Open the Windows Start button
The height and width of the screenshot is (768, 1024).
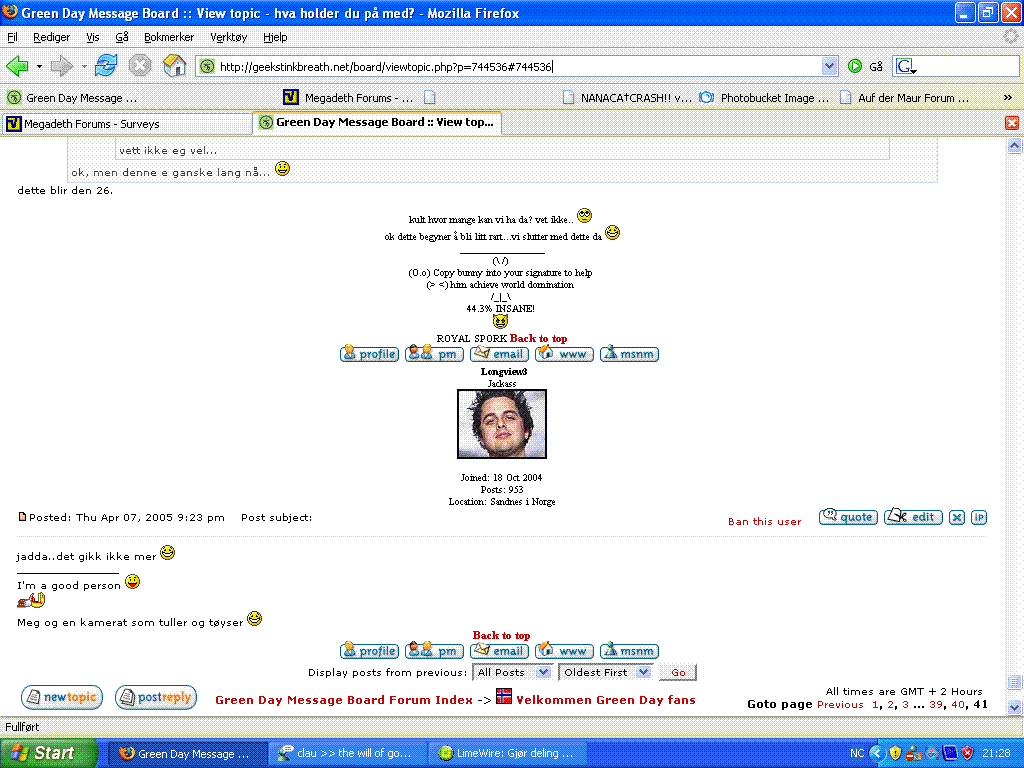click(x=49, y=753)
